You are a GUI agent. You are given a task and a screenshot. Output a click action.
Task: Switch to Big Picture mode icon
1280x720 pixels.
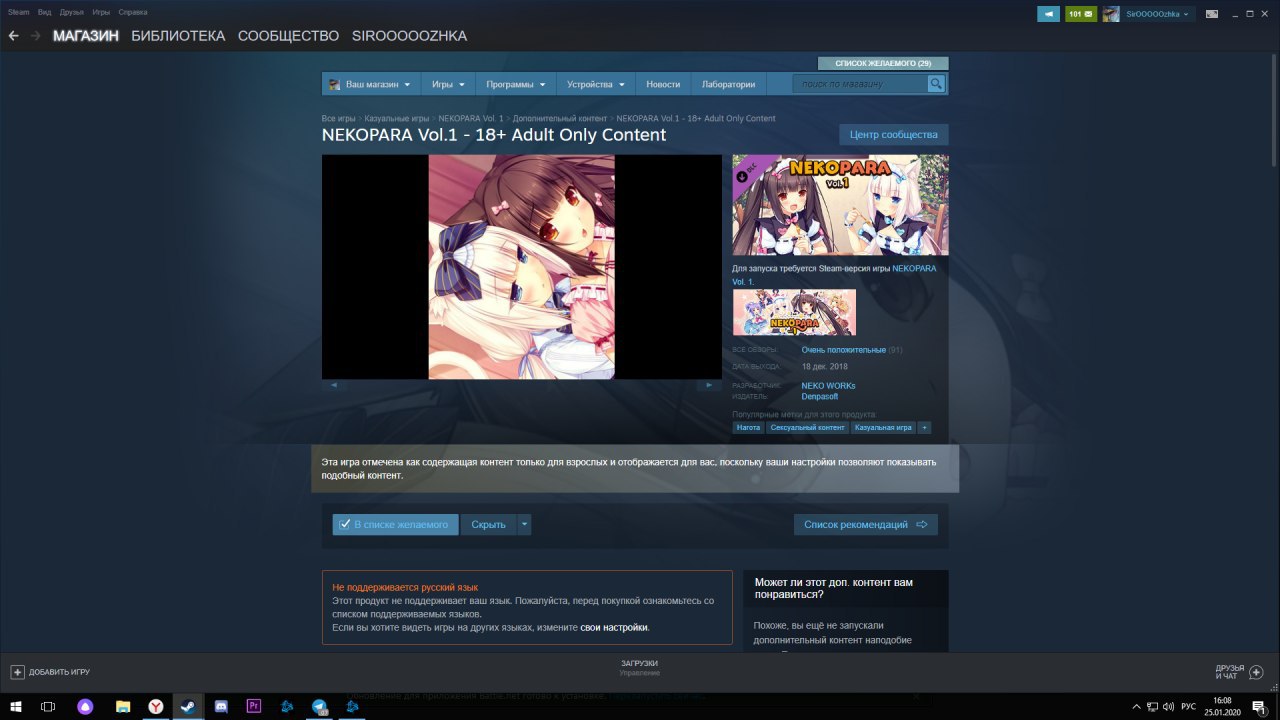tap(1212, 14)
